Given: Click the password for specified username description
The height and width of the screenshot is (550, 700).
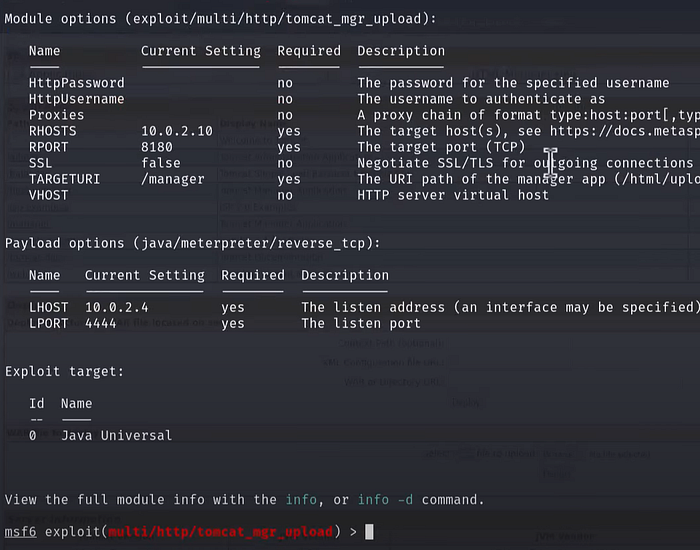Looking at the screenshot, I should coord(513,83).
